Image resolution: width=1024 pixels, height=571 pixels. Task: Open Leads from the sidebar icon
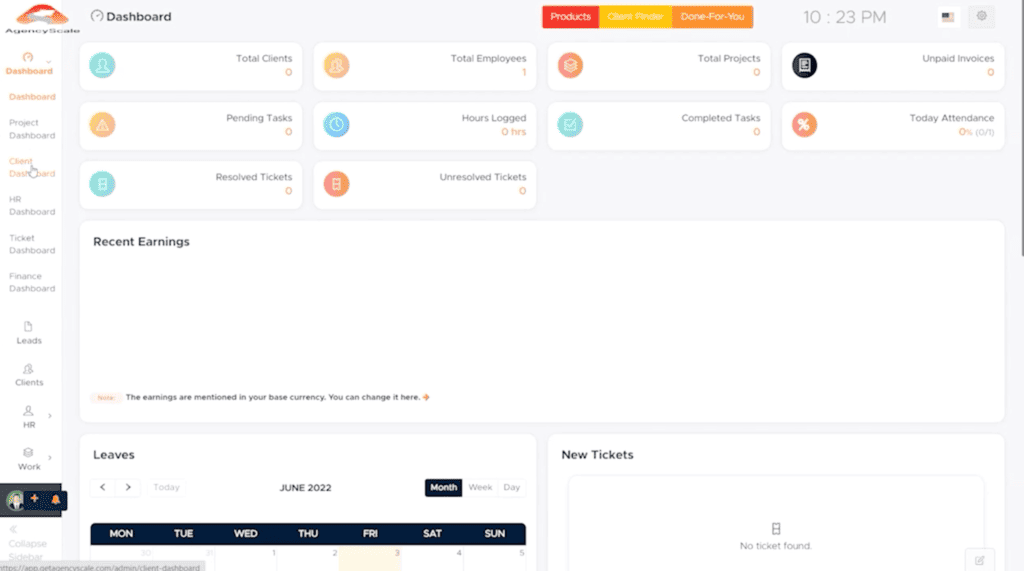tap(28, 327)
